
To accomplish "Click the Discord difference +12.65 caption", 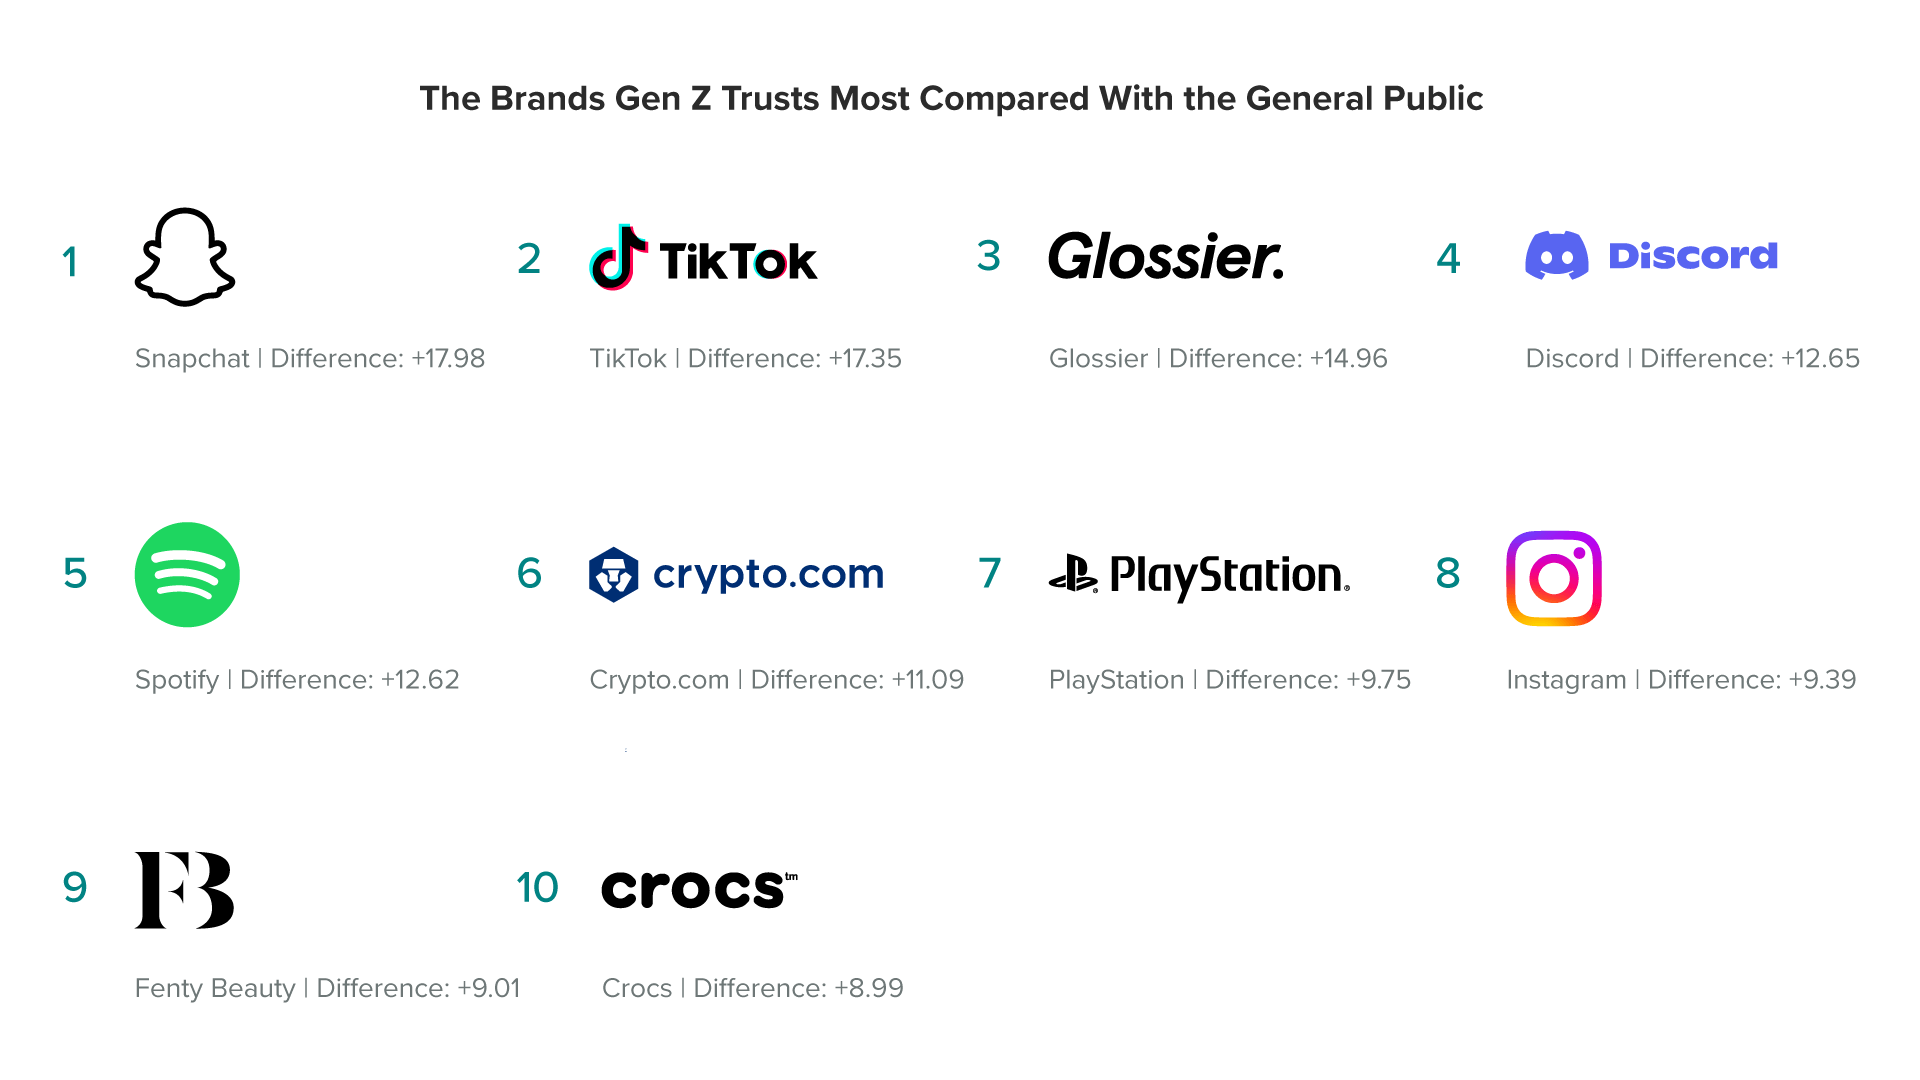I will [1692, 358].
